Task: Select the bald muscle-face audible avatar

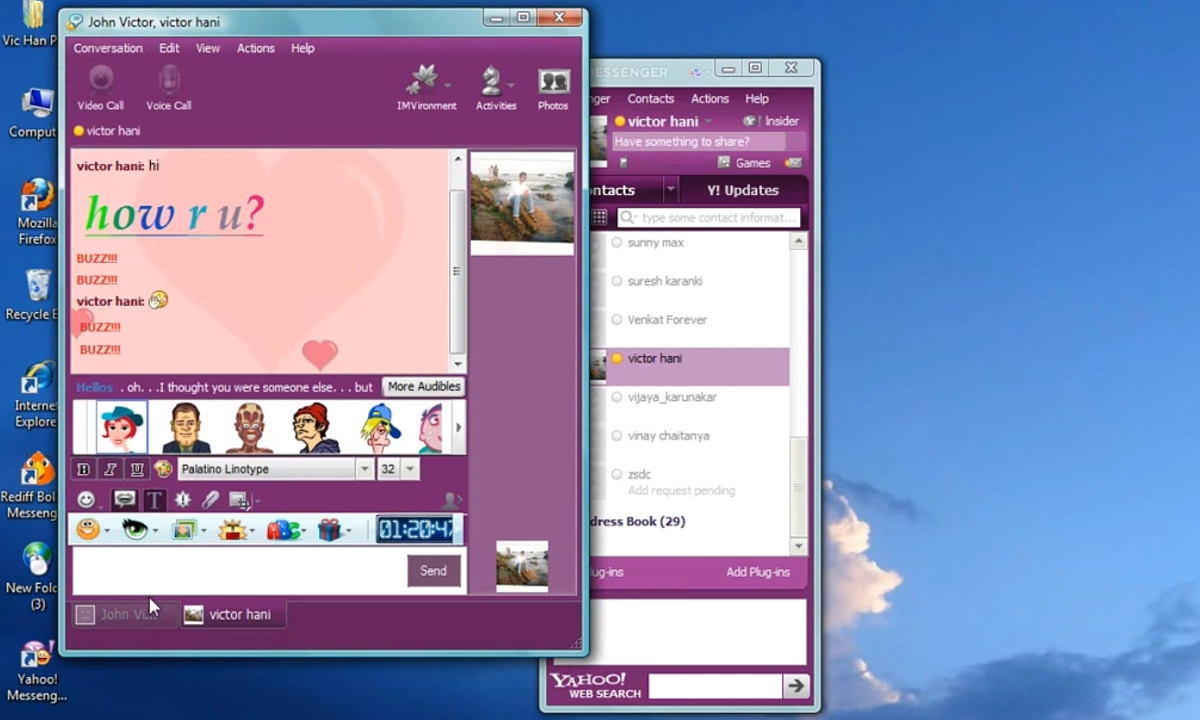Action: click(x=248, y=428)
